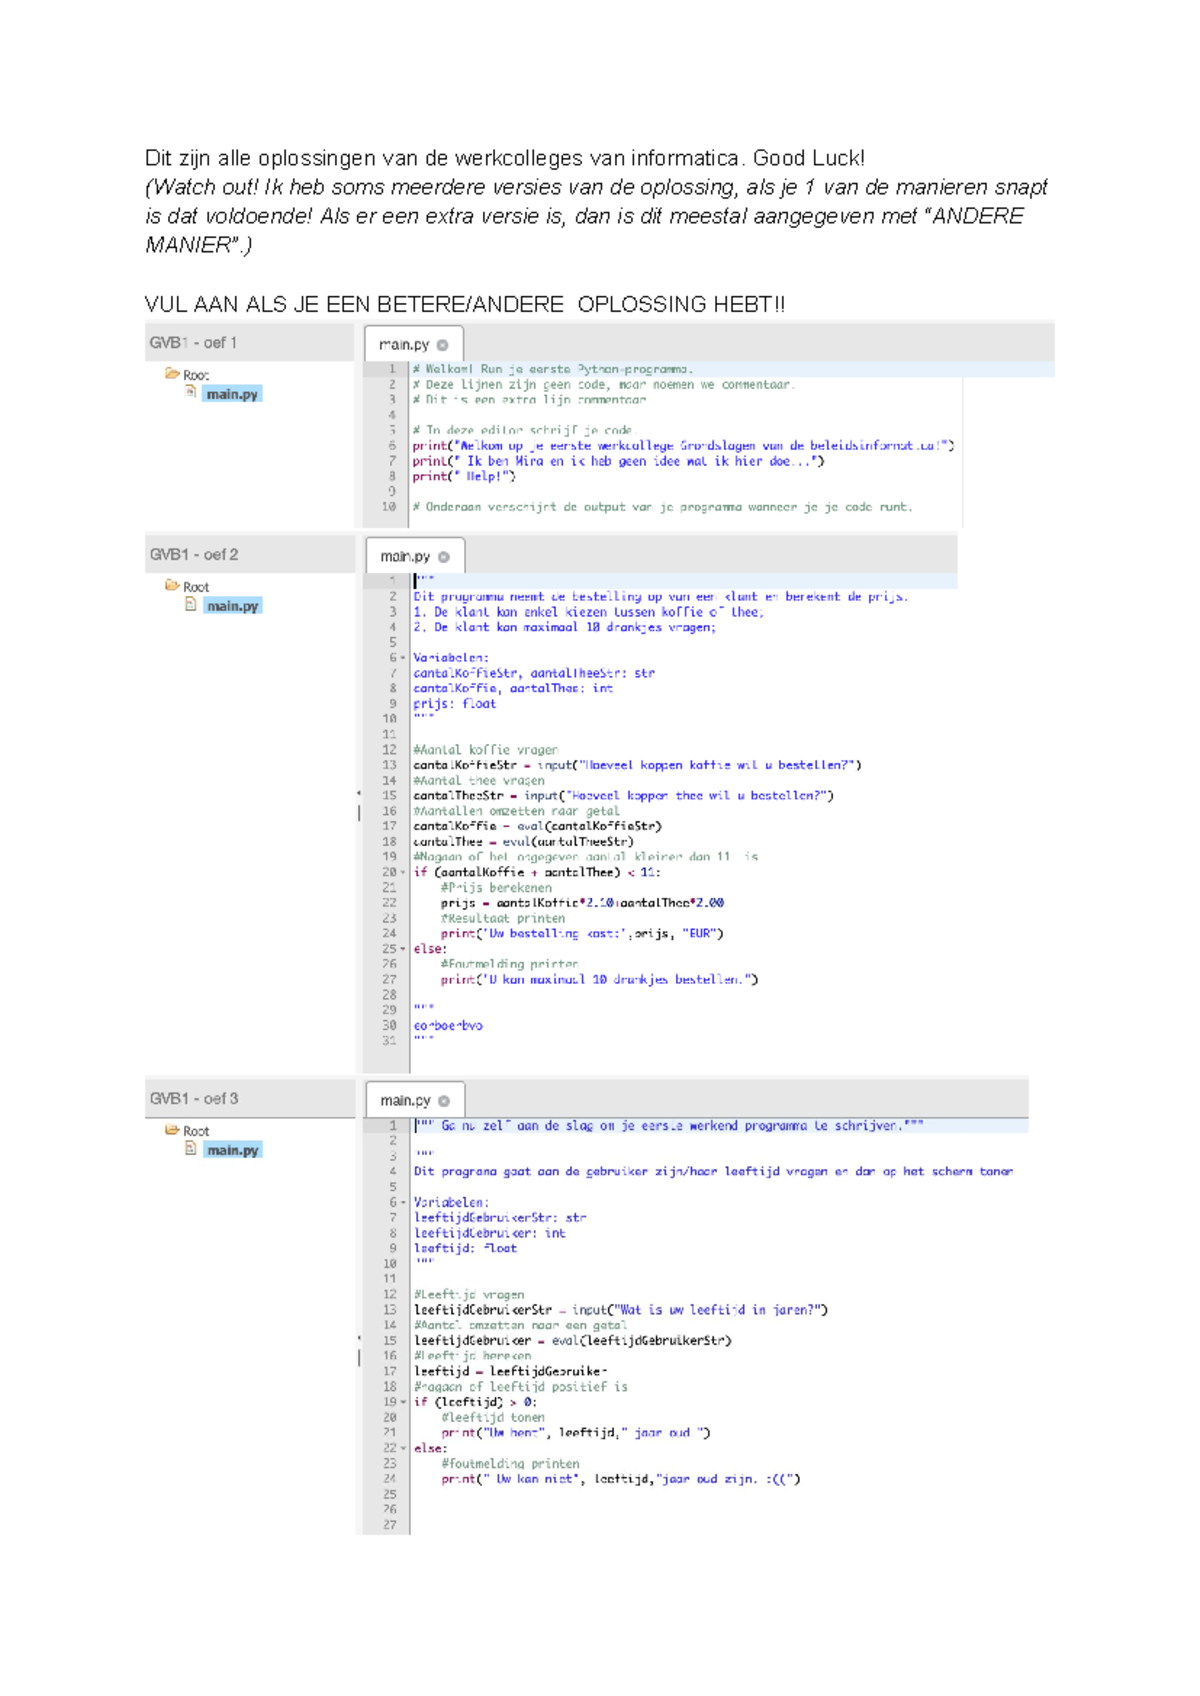Click the 'GVB1 - oef 1' panel title
Screen dimensions: 1200x1696
click(x=193, y=343)
